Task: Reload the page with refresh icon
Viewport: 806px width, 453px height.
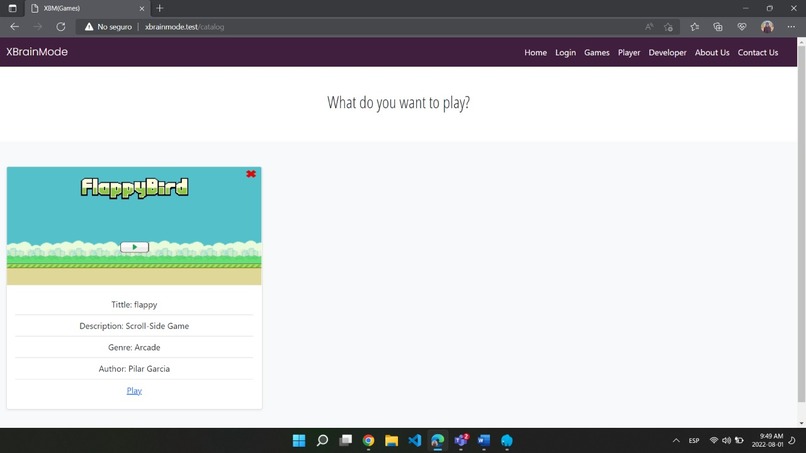Action: tap(61, 27)
